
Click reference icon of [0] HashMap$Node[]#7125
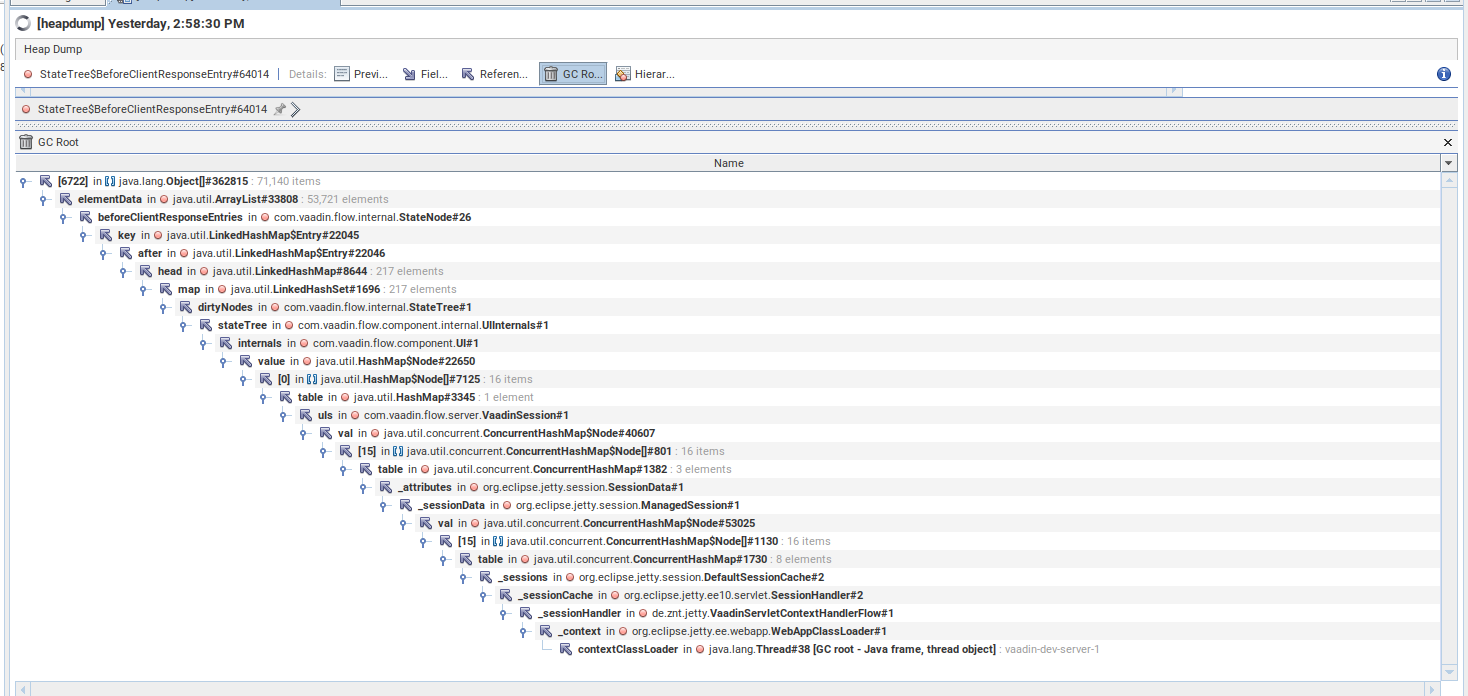(266, 379)
